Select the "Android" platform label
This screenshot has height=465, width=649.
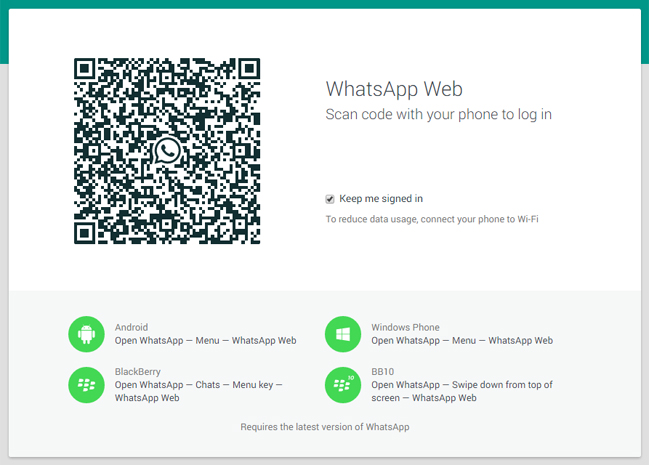(131, 327)
